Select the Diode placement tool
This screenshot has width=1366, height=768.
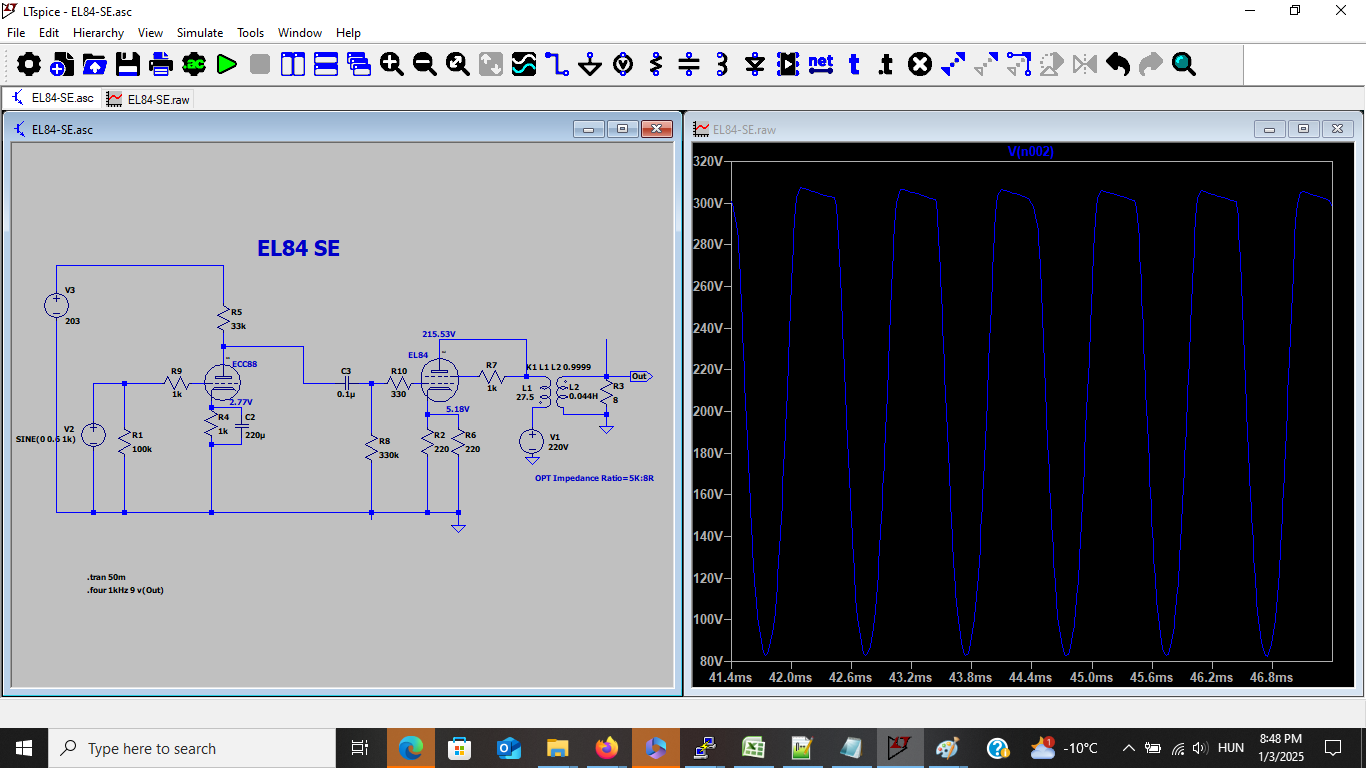755,64
